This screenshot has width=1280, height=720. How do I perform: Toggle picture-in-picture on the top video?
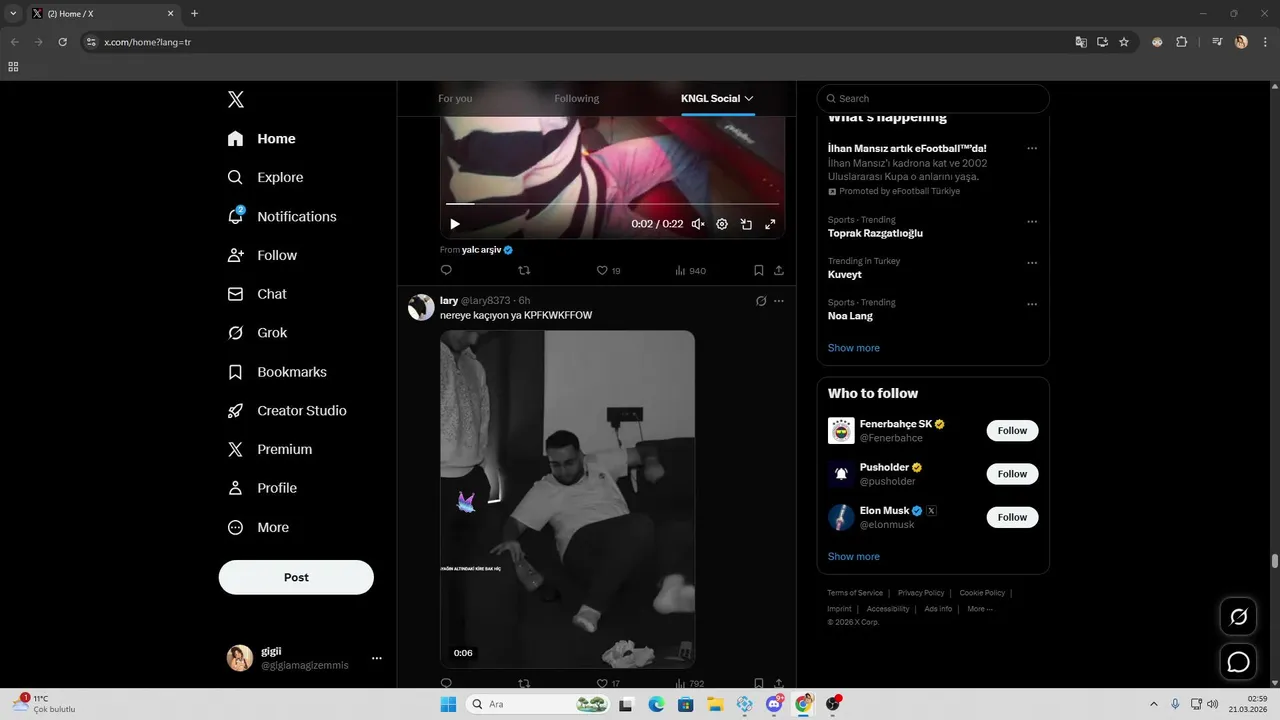[x=746, y=224]
